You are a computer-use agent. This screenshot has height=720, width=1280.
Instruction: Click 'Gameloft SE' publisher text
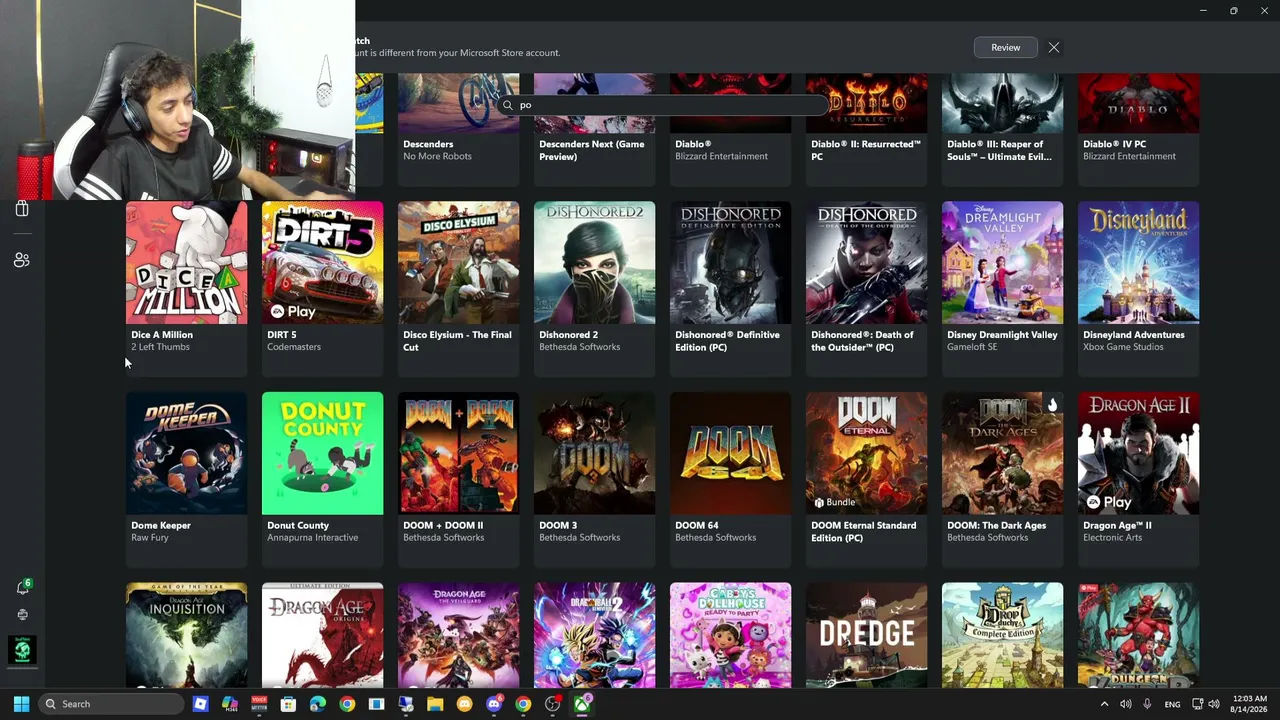972,347
